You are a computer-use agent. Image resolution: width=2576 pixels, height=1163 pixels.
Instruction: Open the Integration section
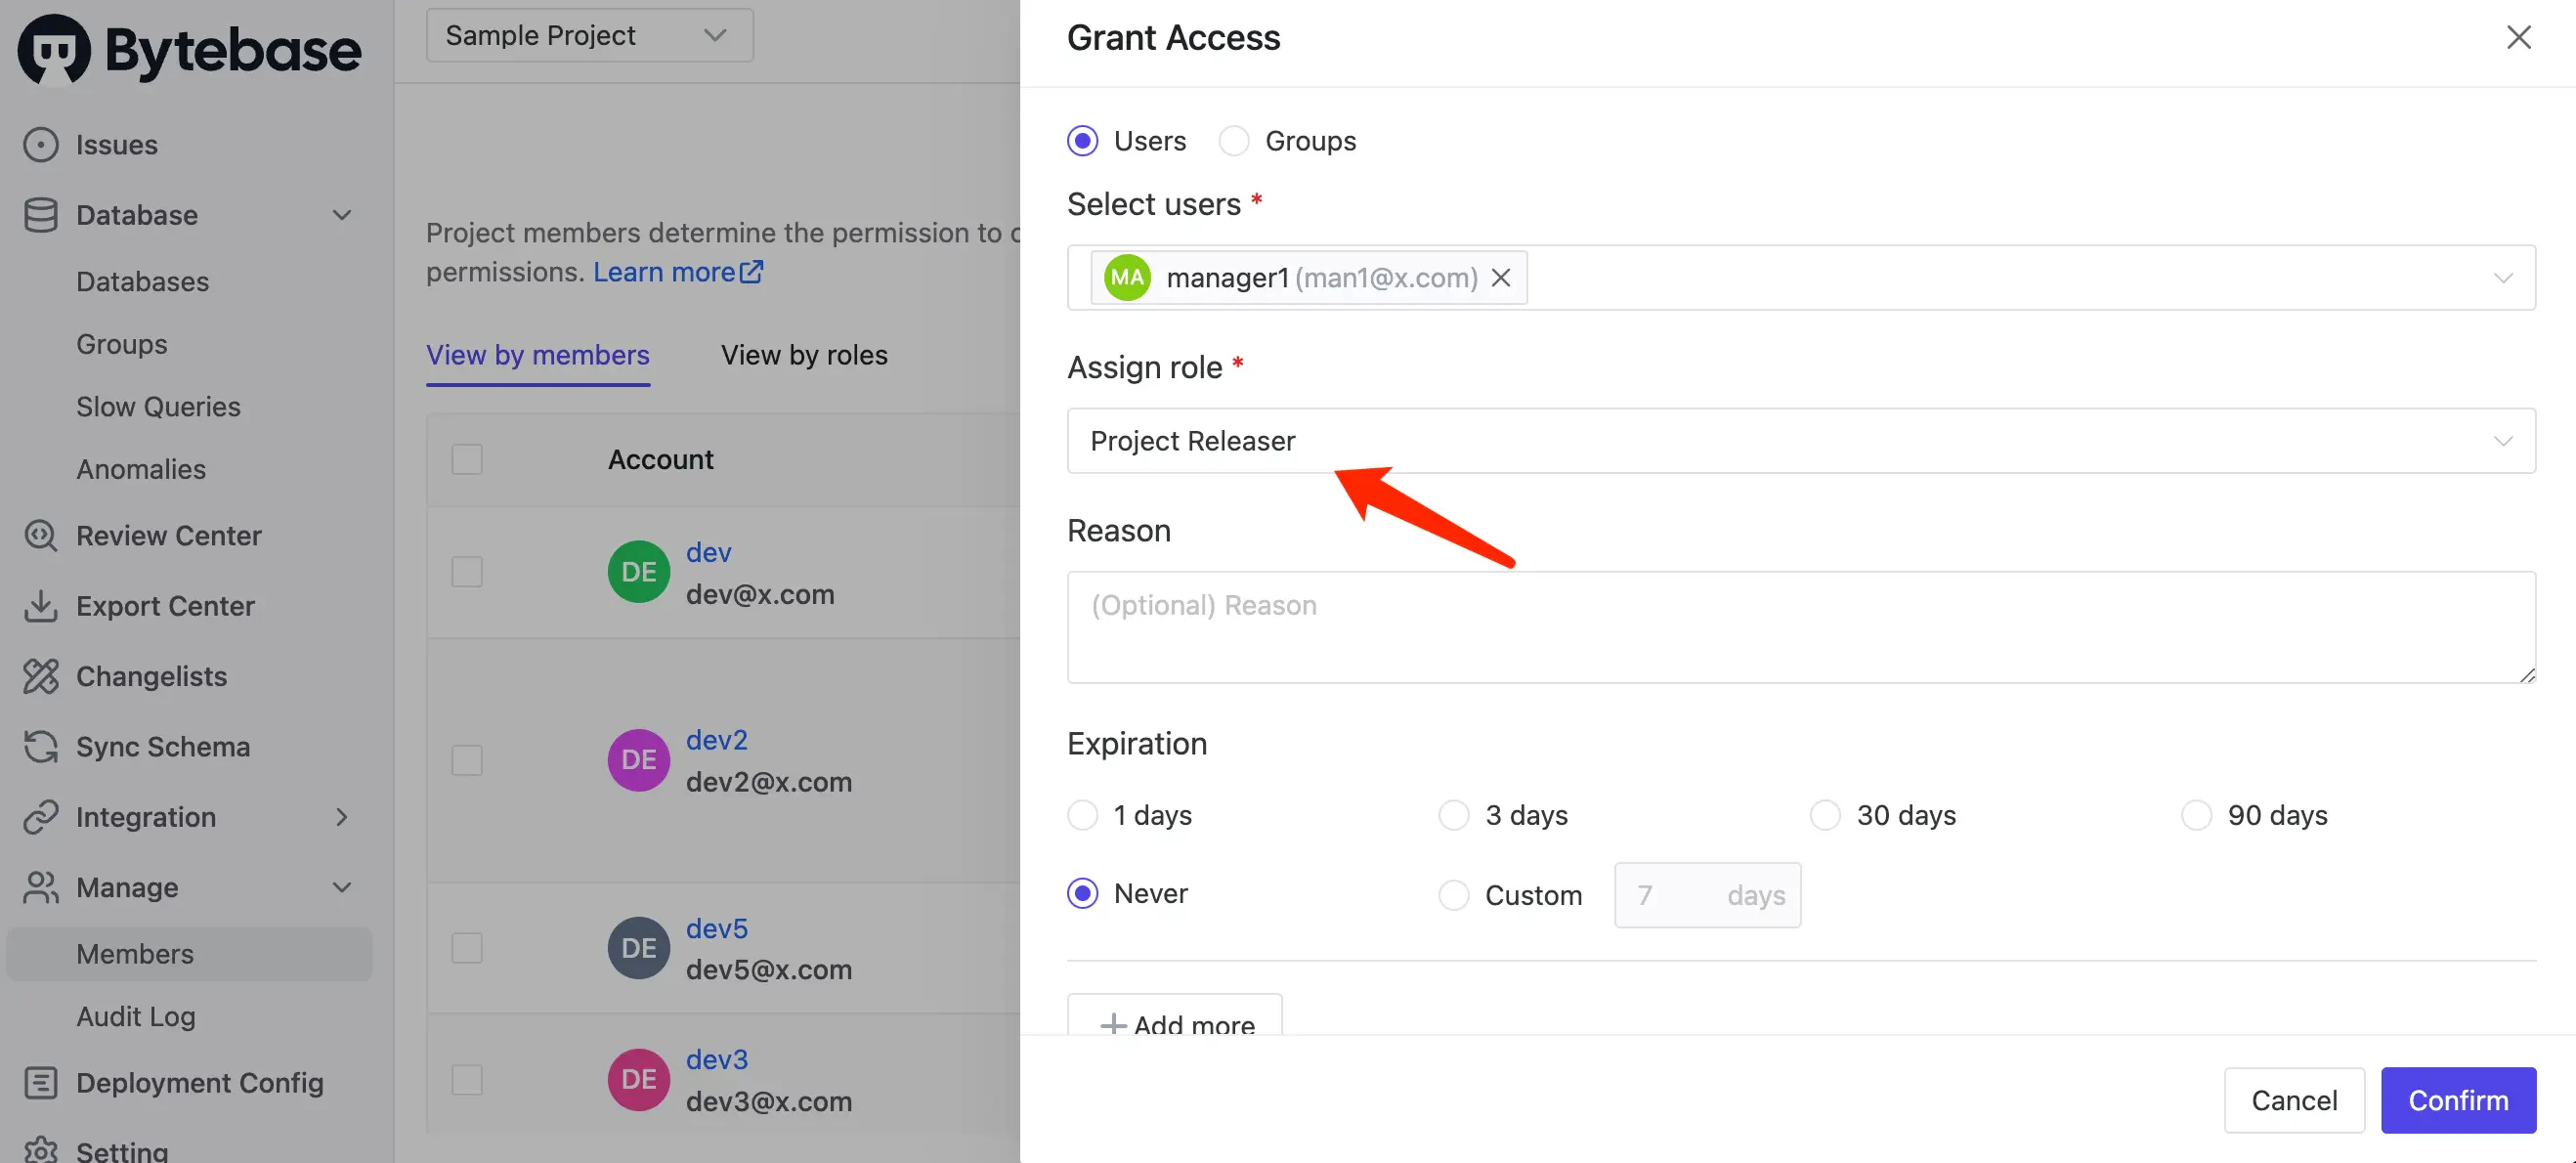tap(146, 817)
